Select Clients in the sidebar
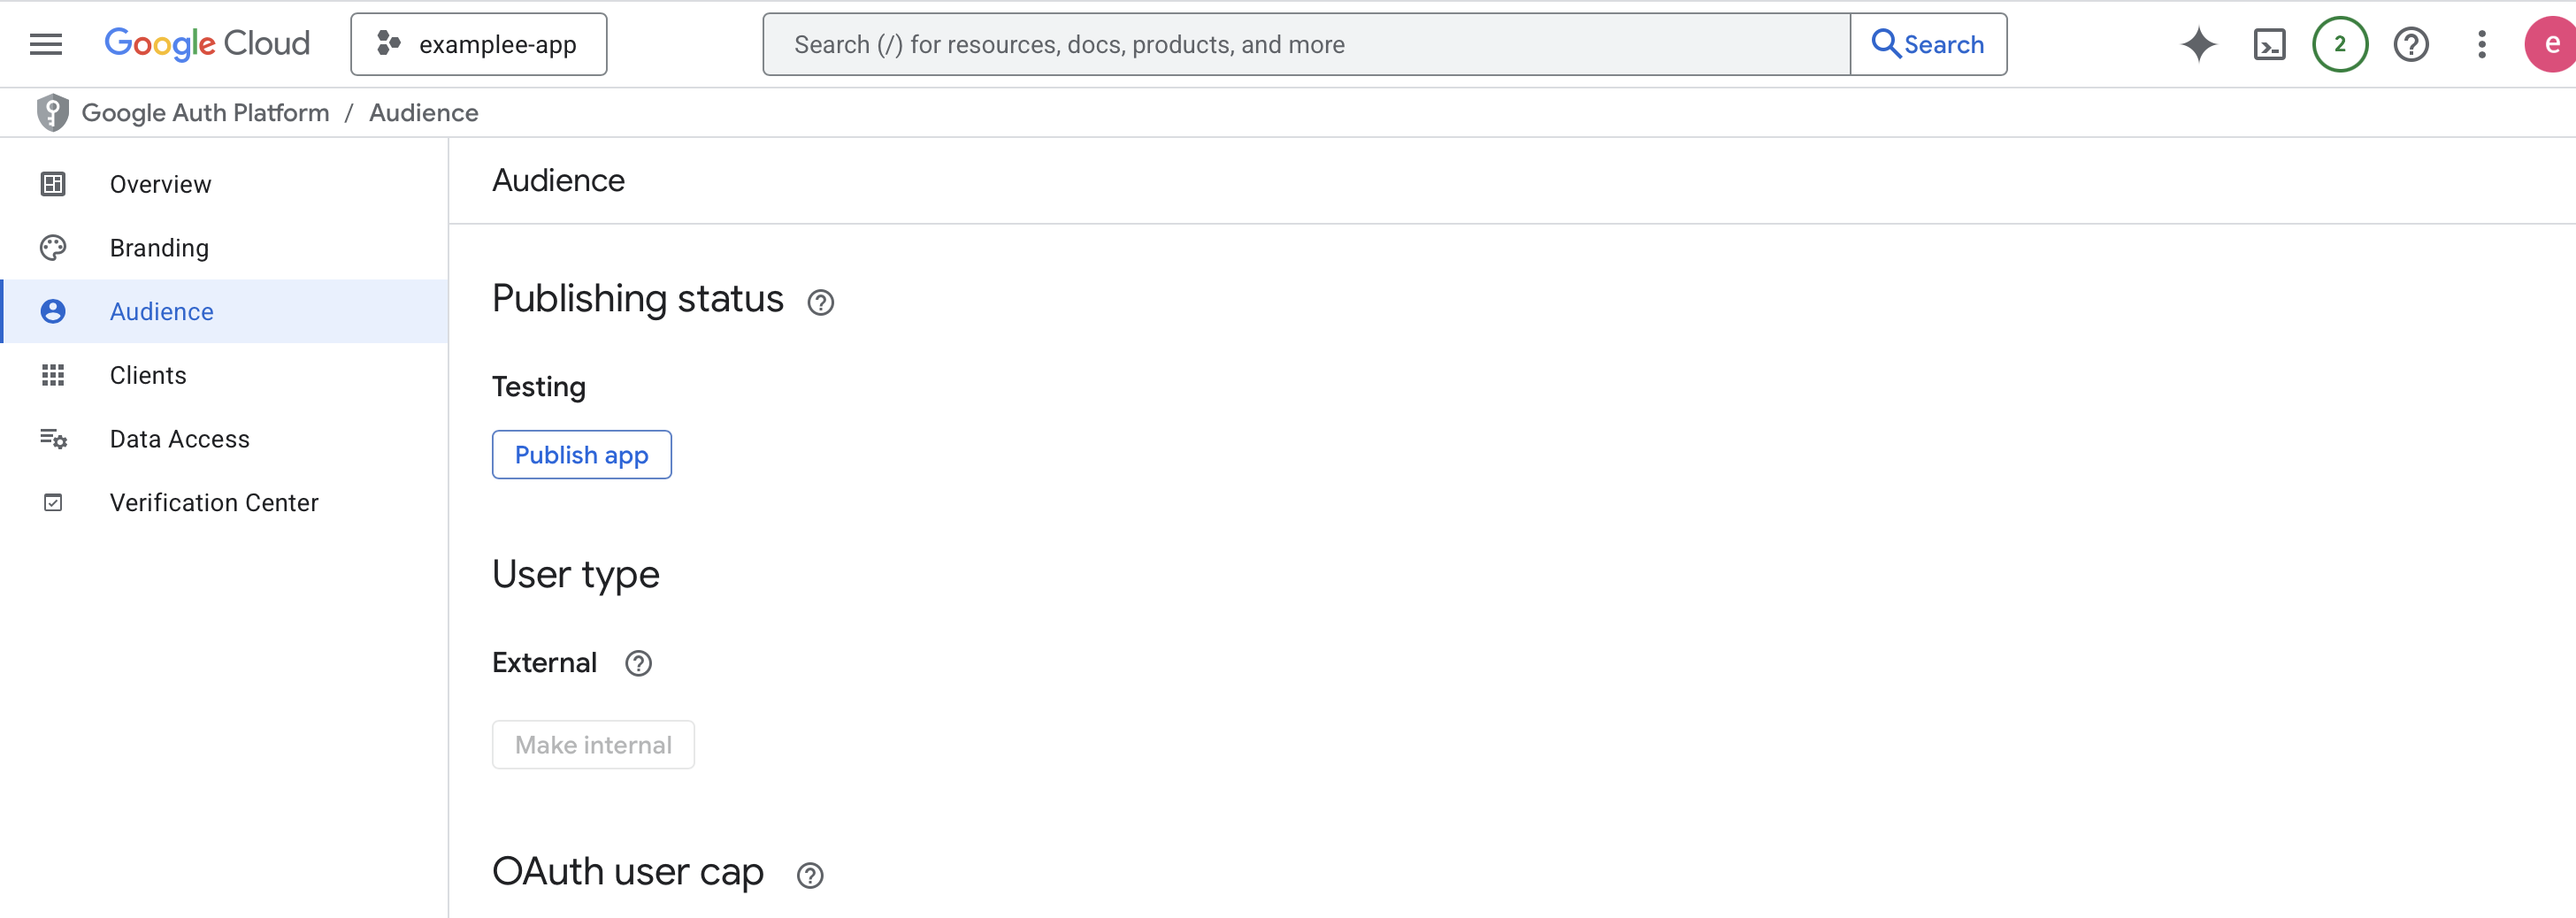The width and height of the screenshot is (2576, 918). 148,375
